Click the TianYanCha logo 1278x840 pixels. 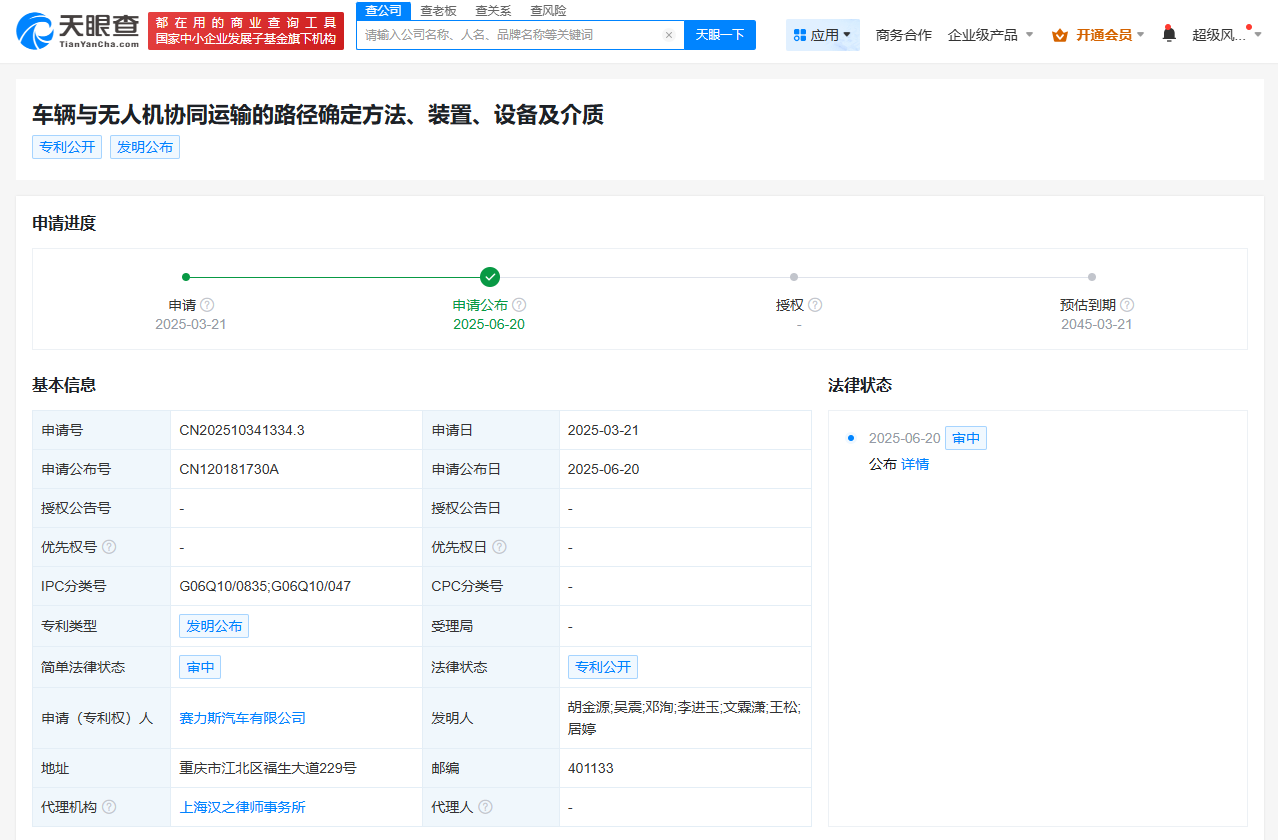pos(78,31)
